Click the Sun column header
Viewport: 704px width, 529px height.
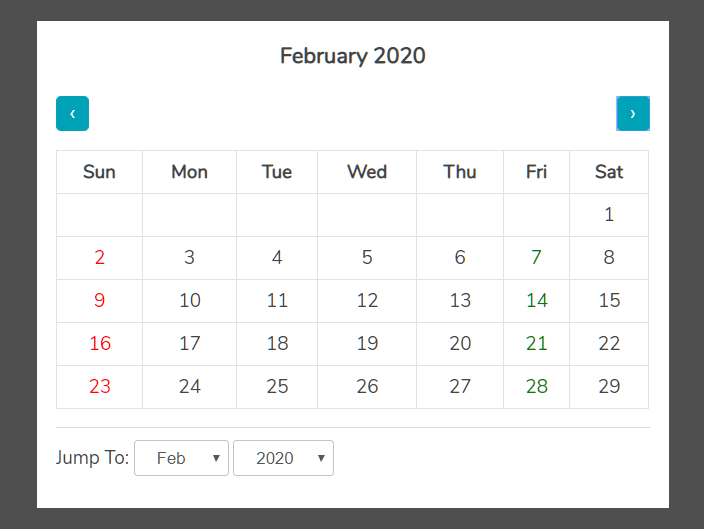tap(99, 172)
